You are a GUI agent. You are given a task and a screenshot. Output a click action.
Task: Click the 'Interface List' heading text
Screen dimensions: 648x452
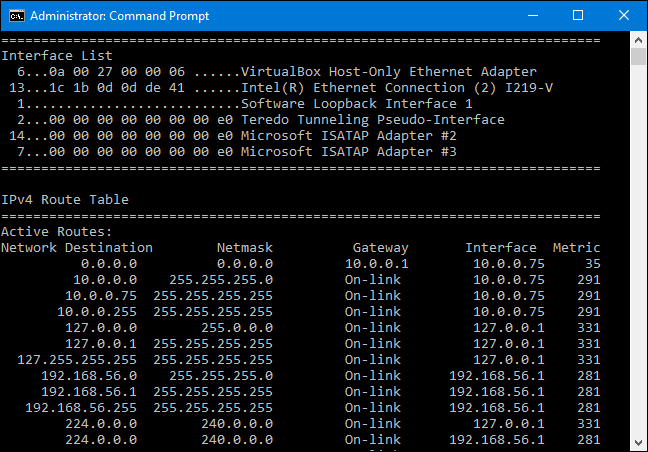[57, 55]
